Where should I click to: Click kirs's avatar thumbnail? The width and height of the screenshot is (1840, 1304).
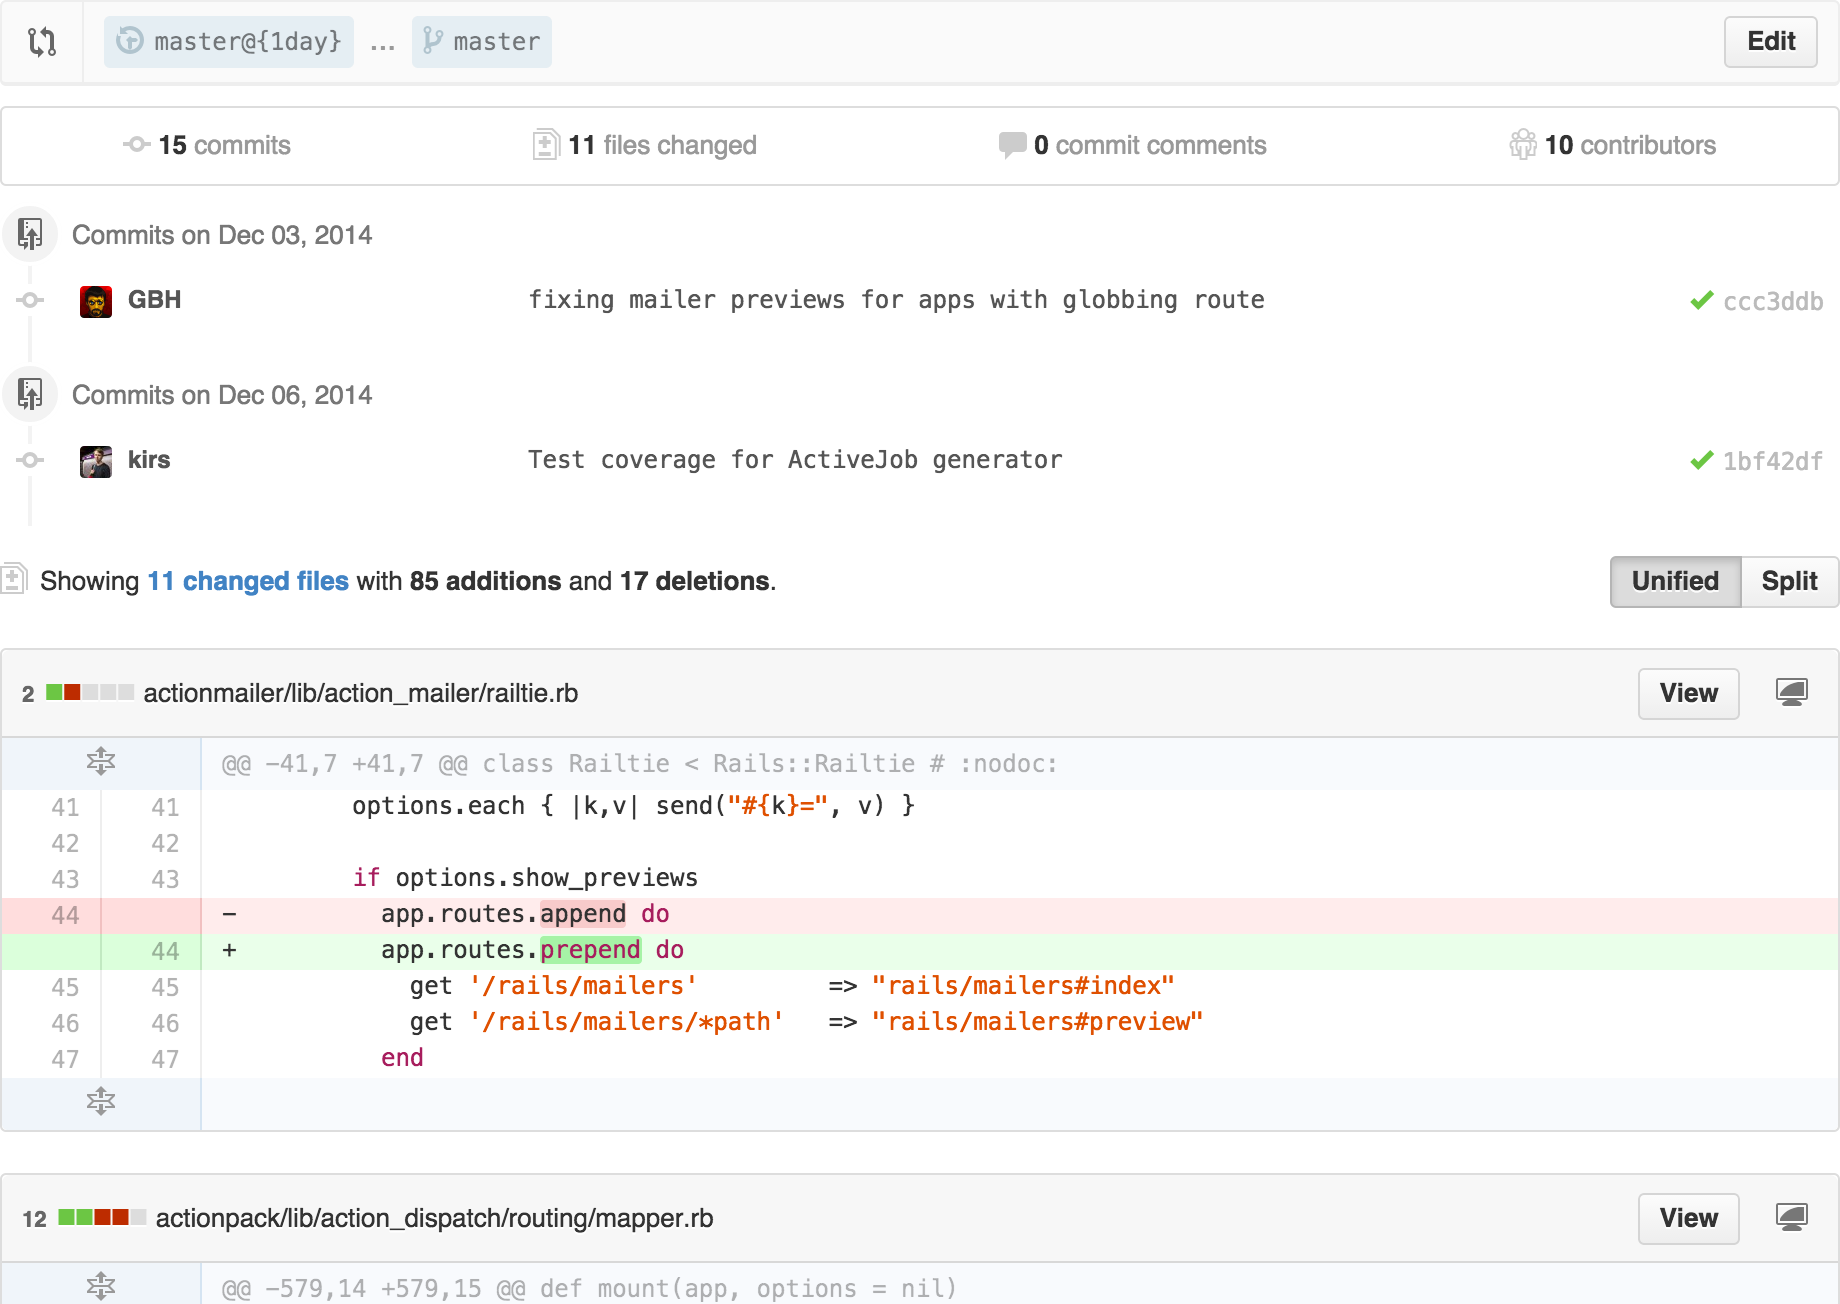point(96,461)
